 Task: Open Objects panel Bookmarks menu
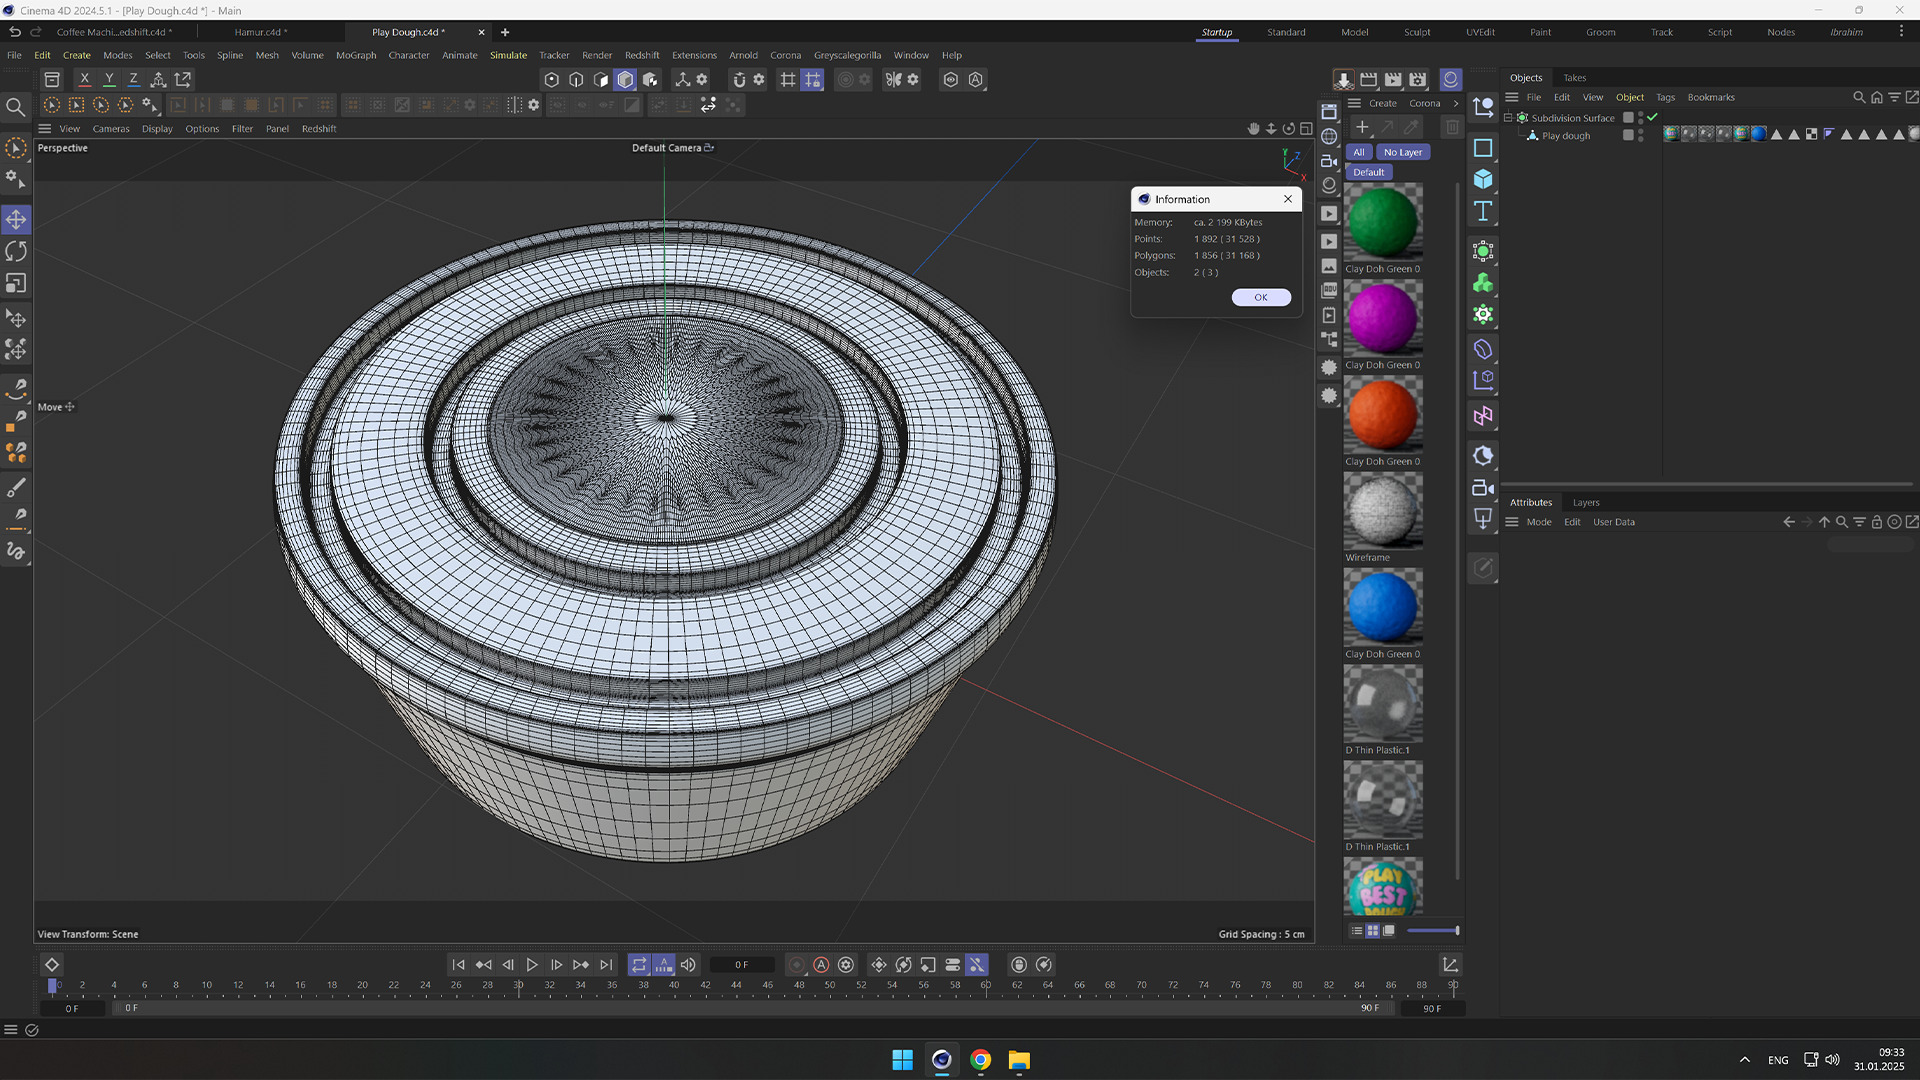1711,97
